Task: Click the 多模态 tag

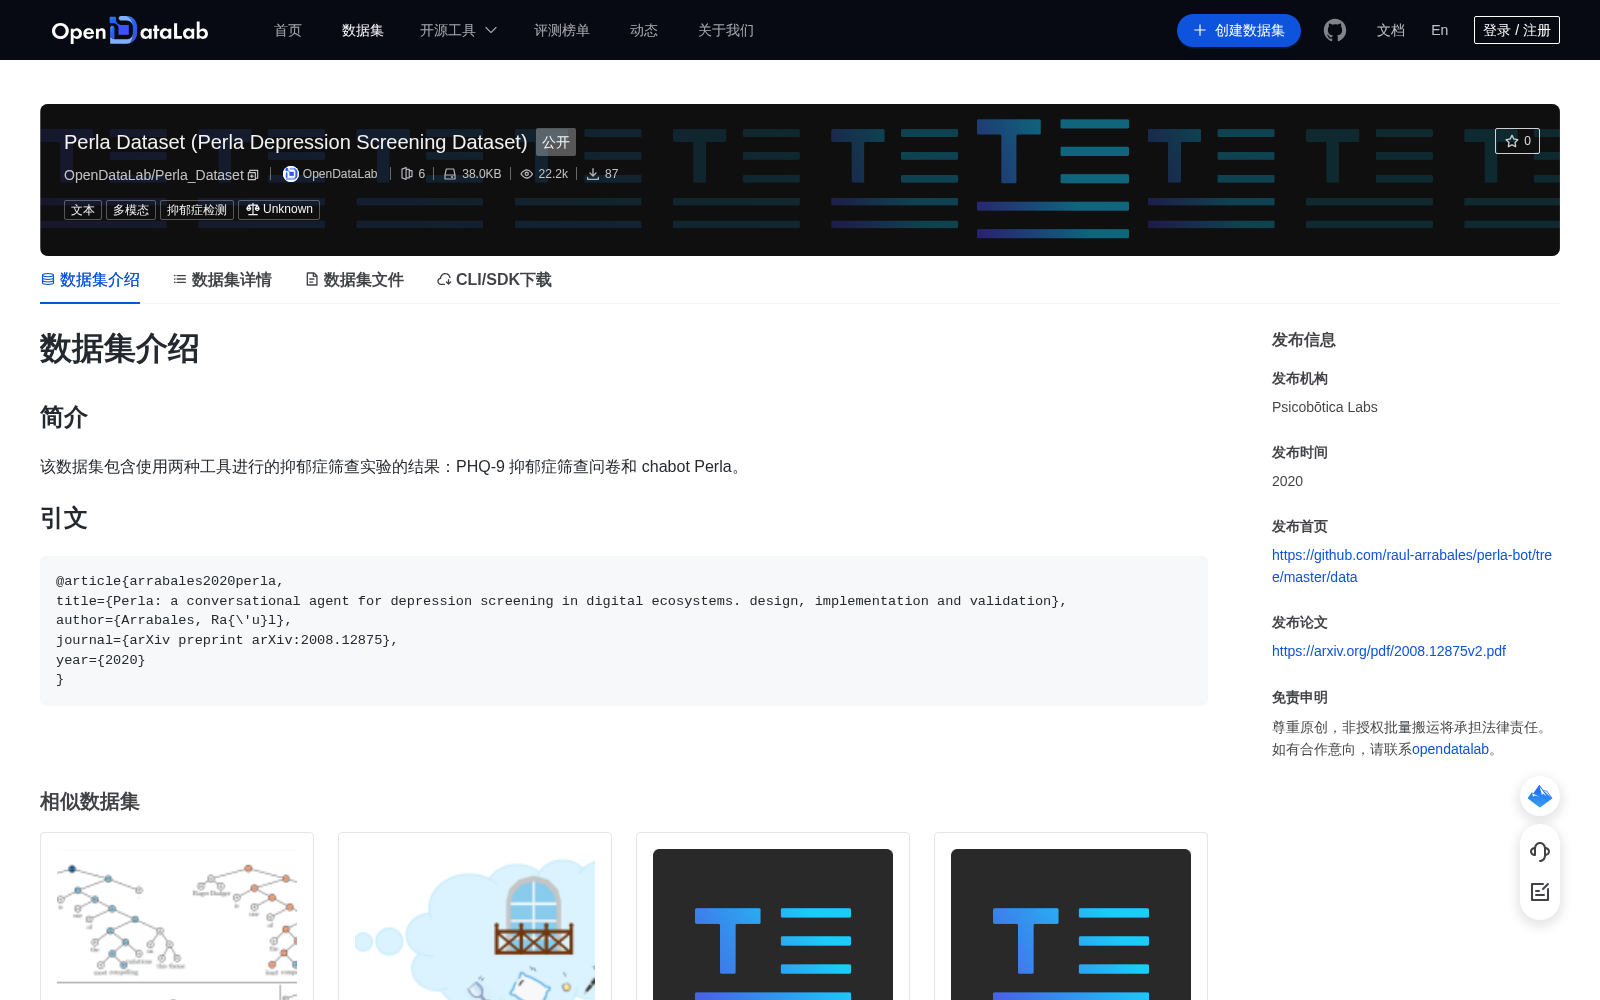Action: pyautogui.click(x=131, y=210)
